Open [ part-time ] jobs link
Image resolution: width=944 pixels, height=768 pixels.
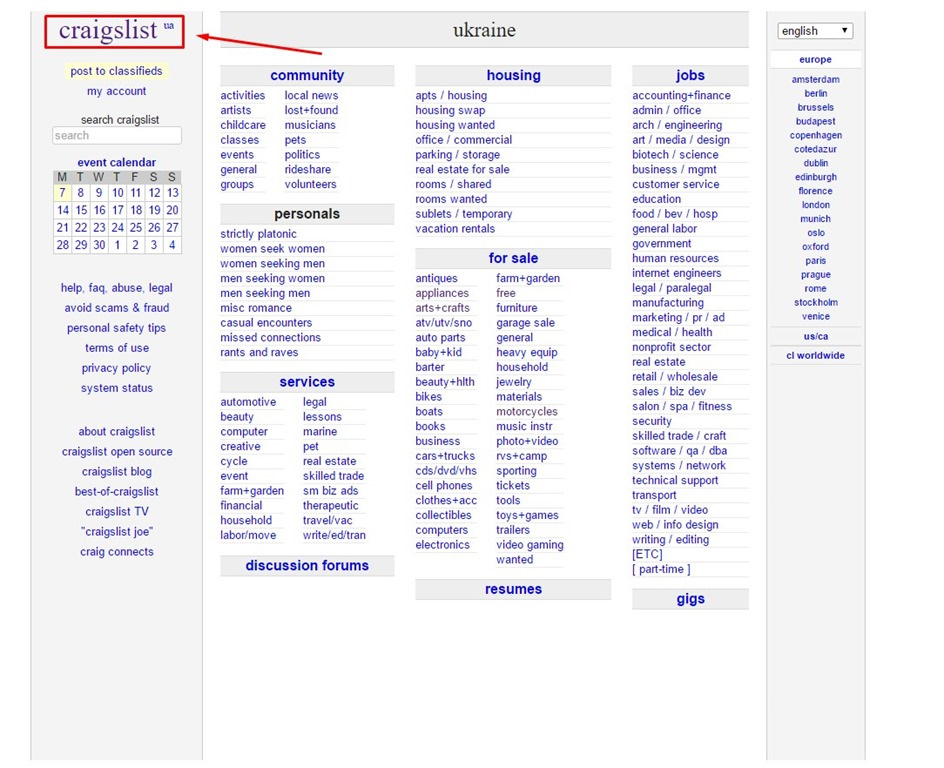click(661, 569)
